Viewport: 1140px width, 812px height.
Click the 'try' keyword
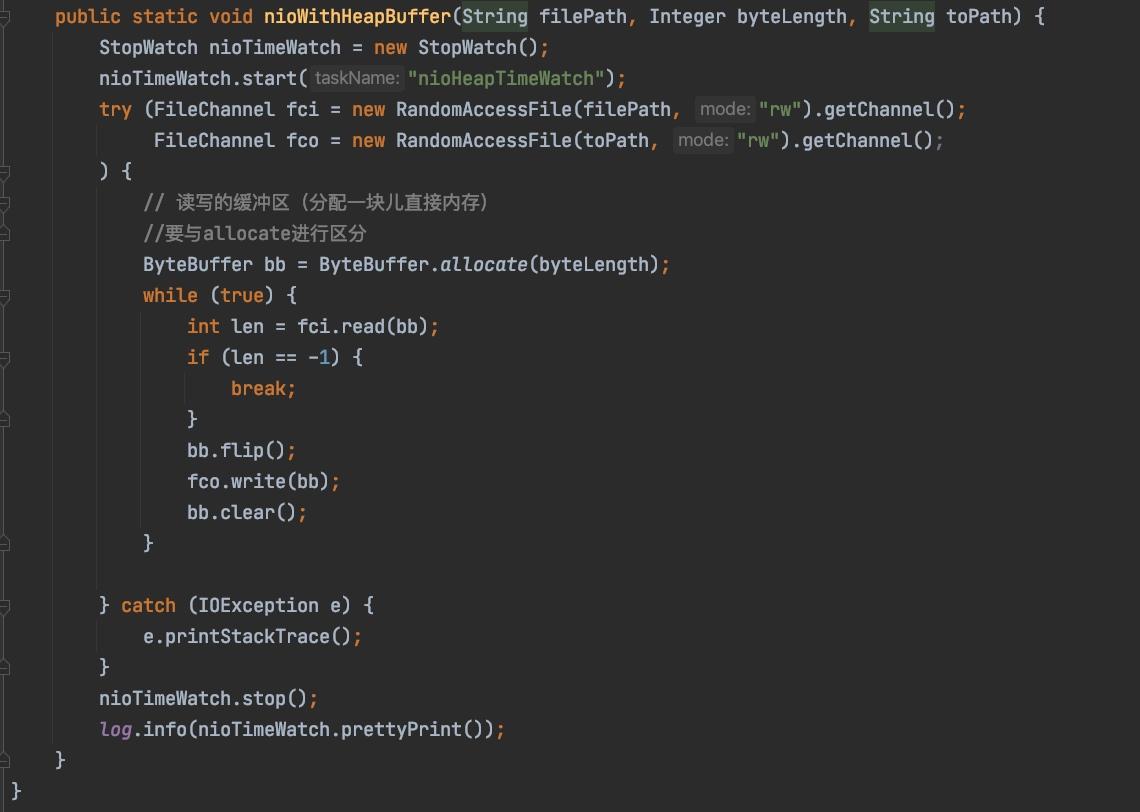pyautogui.click(x=115, y=110)
